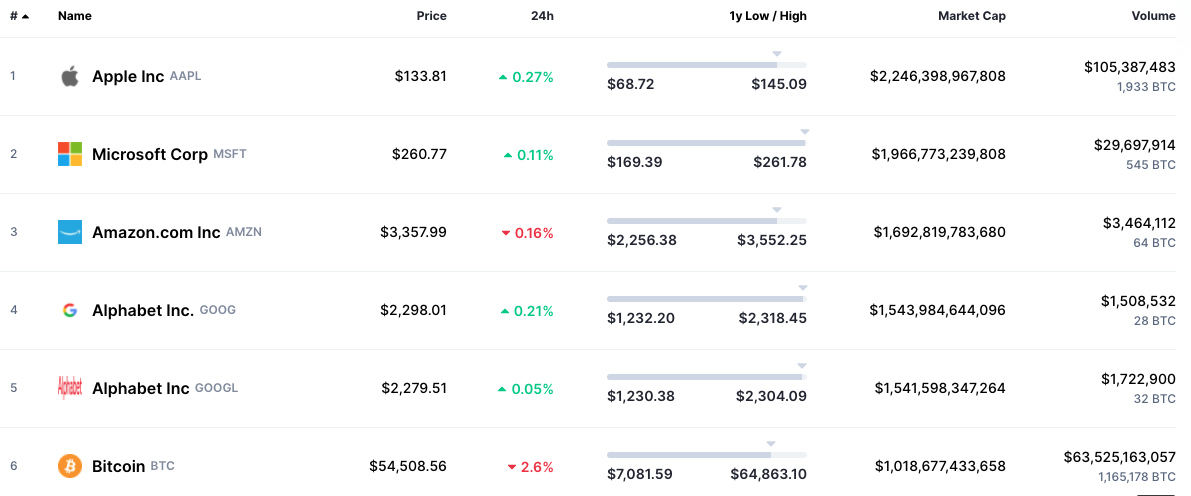Open the Bitcoin name link
This screenshot has height=496, width=1191.
click(x=118, y=466)
